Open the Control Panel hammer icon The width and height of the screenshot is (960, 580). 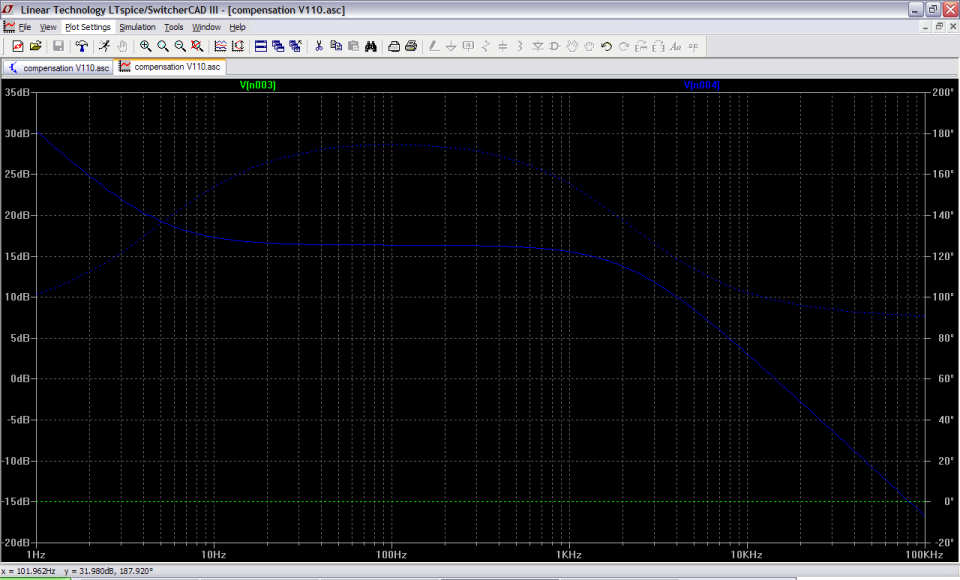pos(81,46)
